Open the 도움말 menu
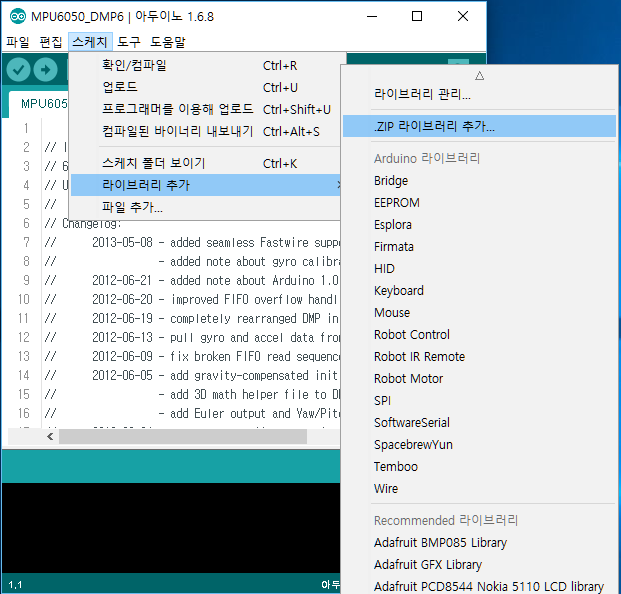 pyautogui.click(x=168, y=42)
